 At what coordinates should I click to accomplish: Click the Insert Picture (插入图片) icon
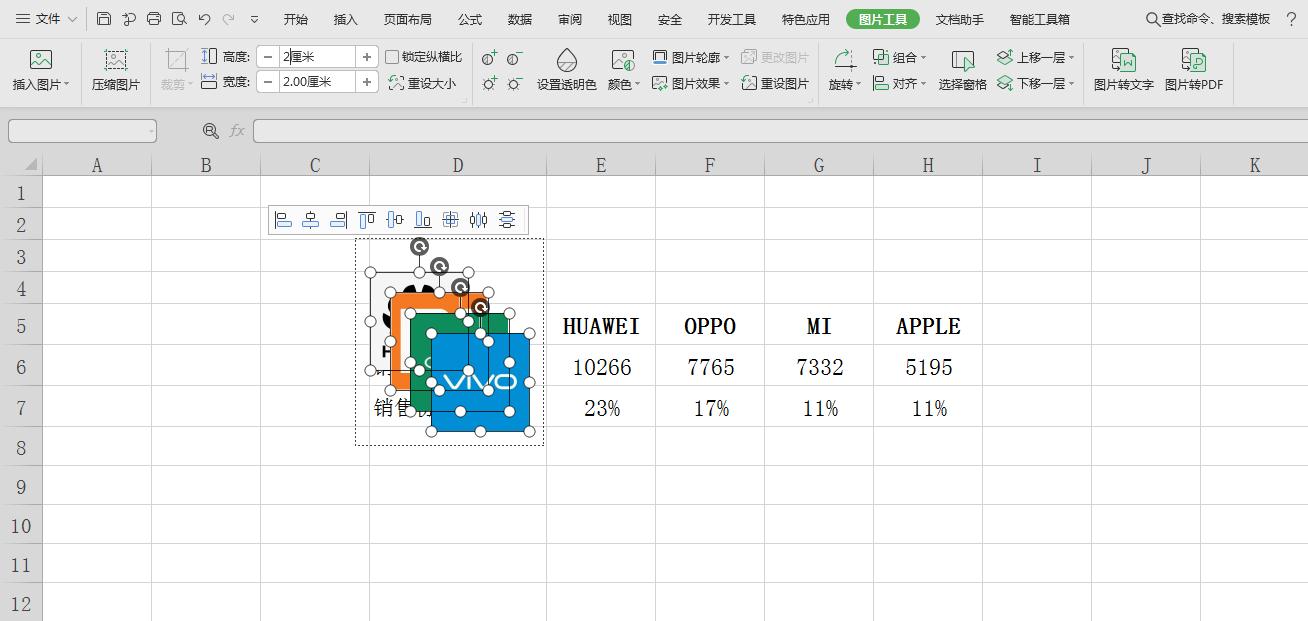(41, 60)
